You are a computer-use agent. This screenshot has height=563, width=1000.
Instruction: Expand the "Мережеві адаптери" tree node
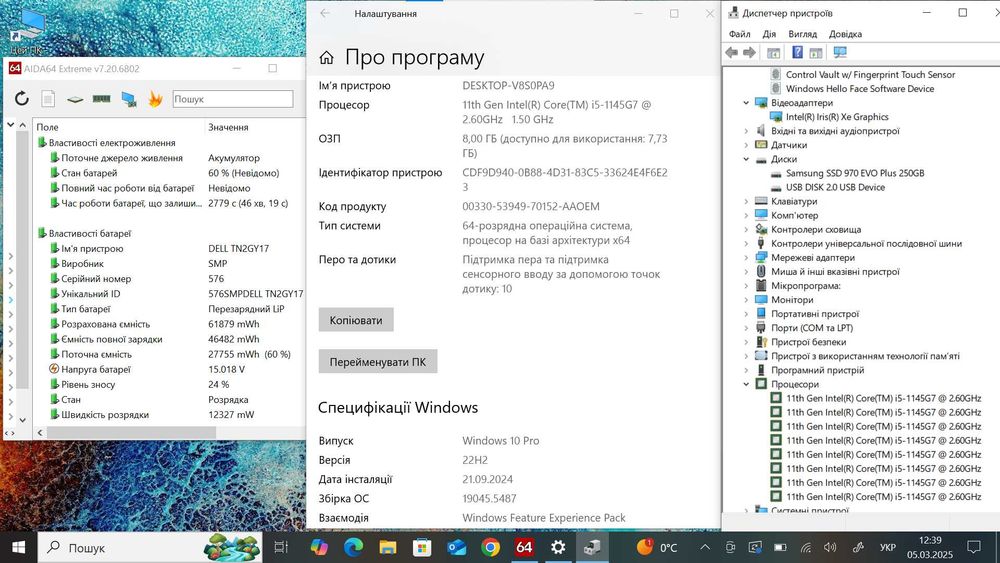coord(746,258)
